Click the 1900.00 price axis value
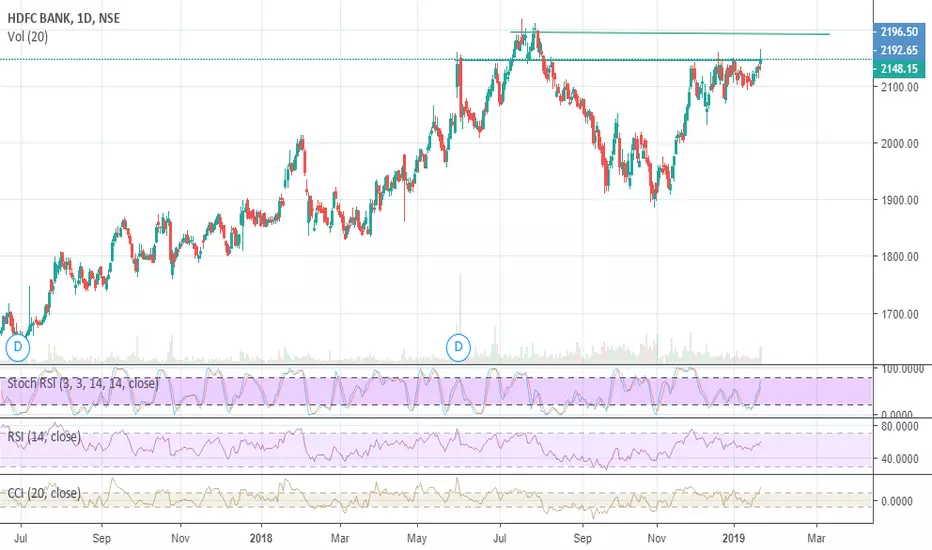The image size is (932, 550). tap(899, 200)
